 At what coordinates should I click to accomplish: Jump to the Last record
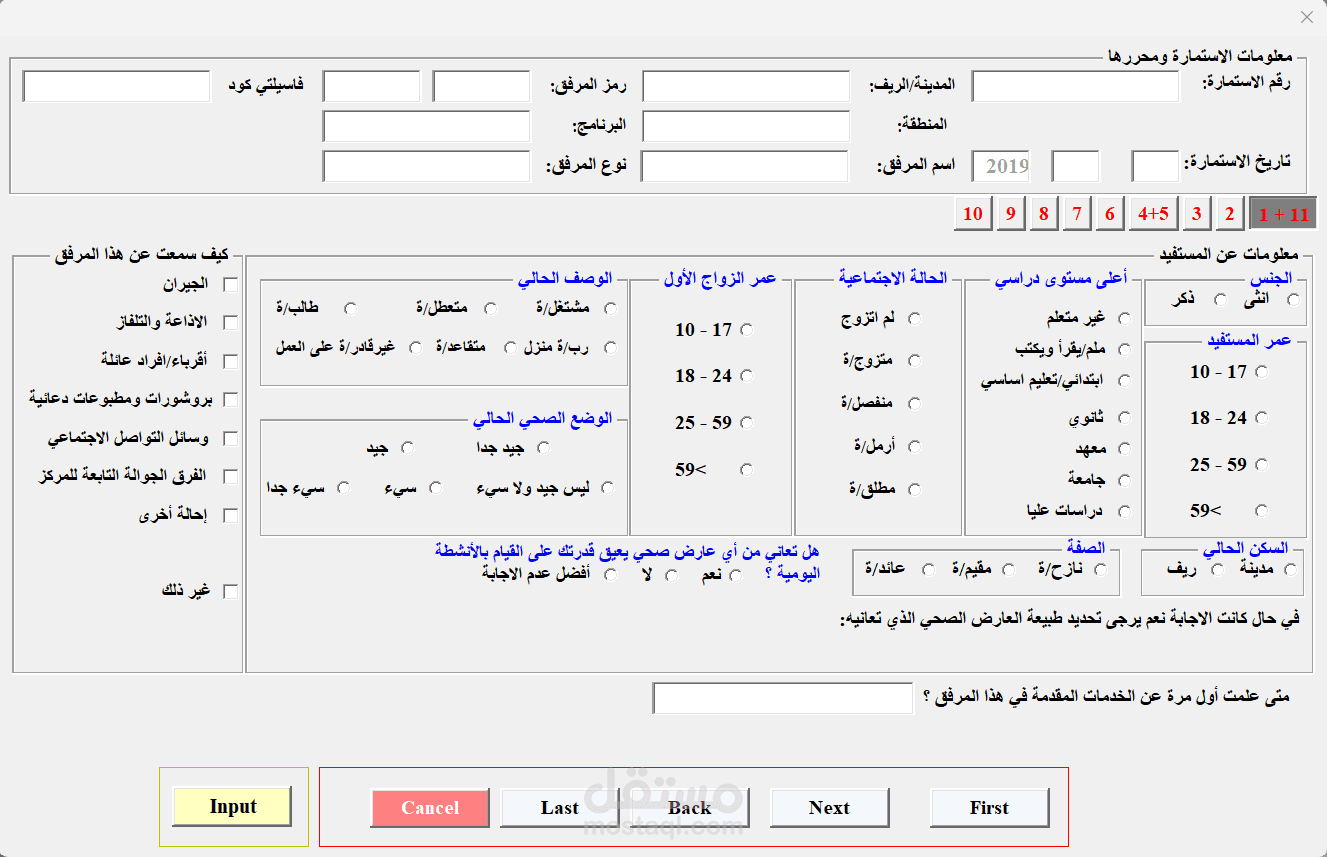(560, 808)
